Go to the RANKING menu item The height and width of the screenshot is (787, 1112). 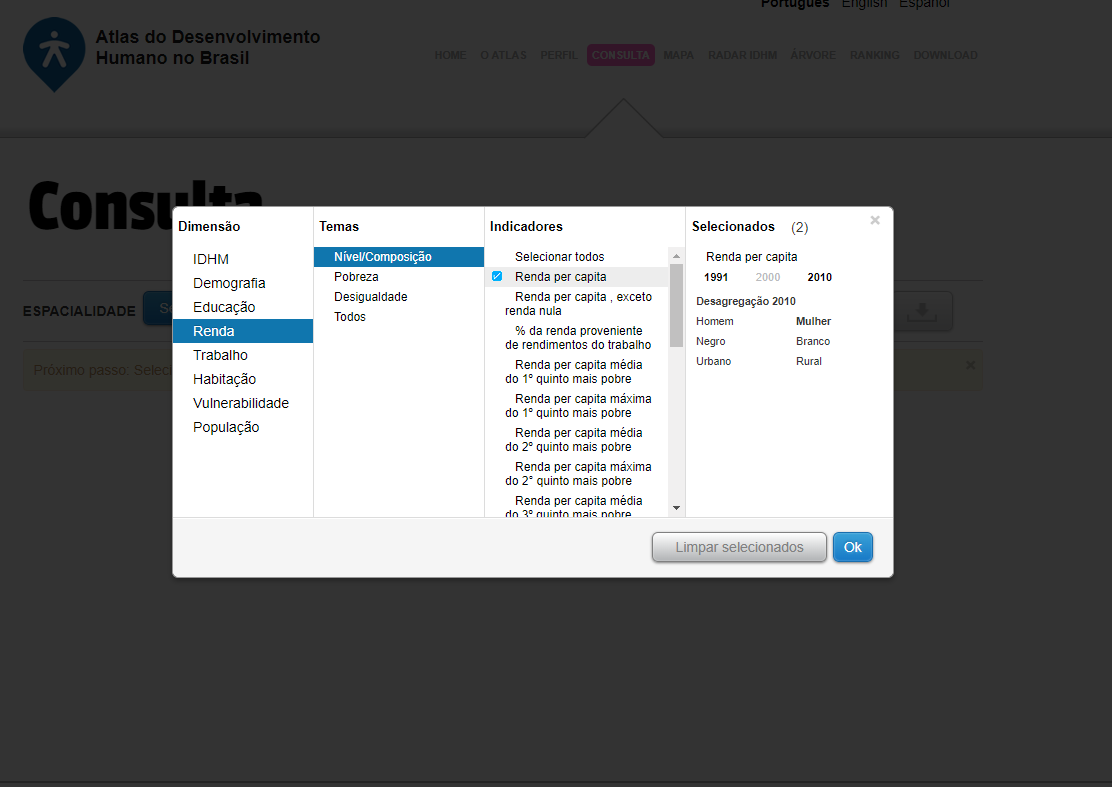[874, 55]
